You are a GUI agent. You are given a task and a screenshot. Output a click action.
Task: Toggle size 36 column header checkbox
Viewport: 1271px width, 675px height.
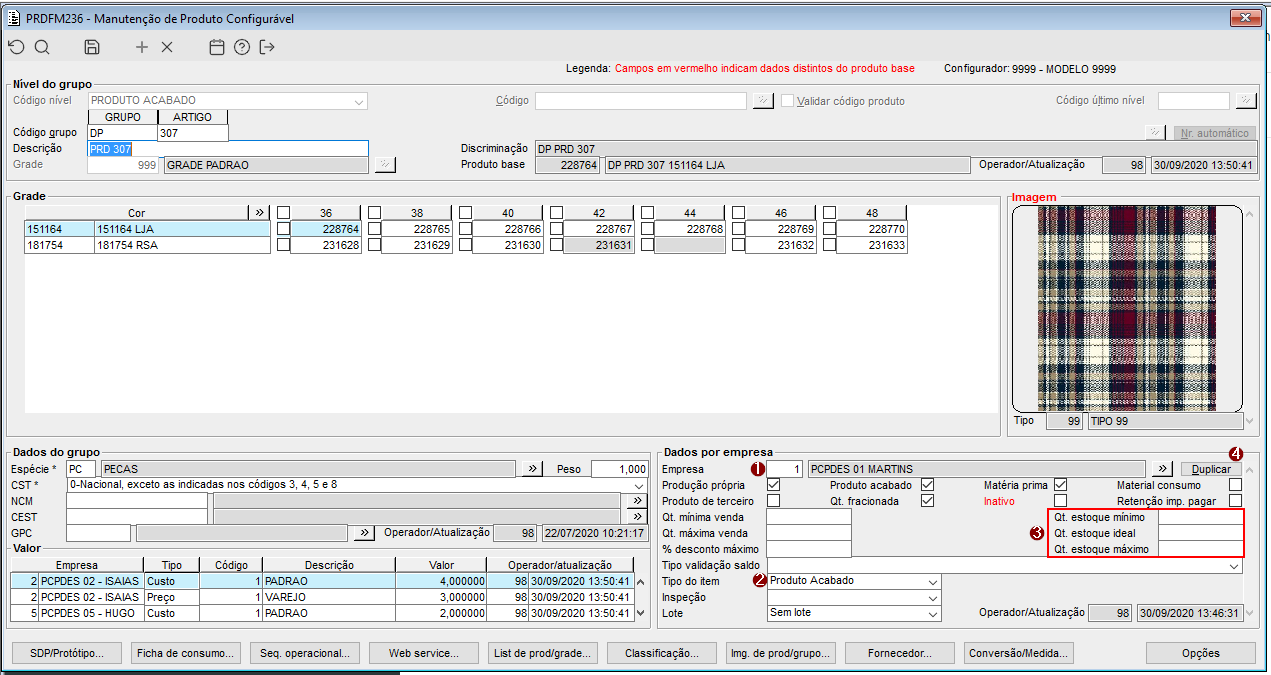click(284, 212)
